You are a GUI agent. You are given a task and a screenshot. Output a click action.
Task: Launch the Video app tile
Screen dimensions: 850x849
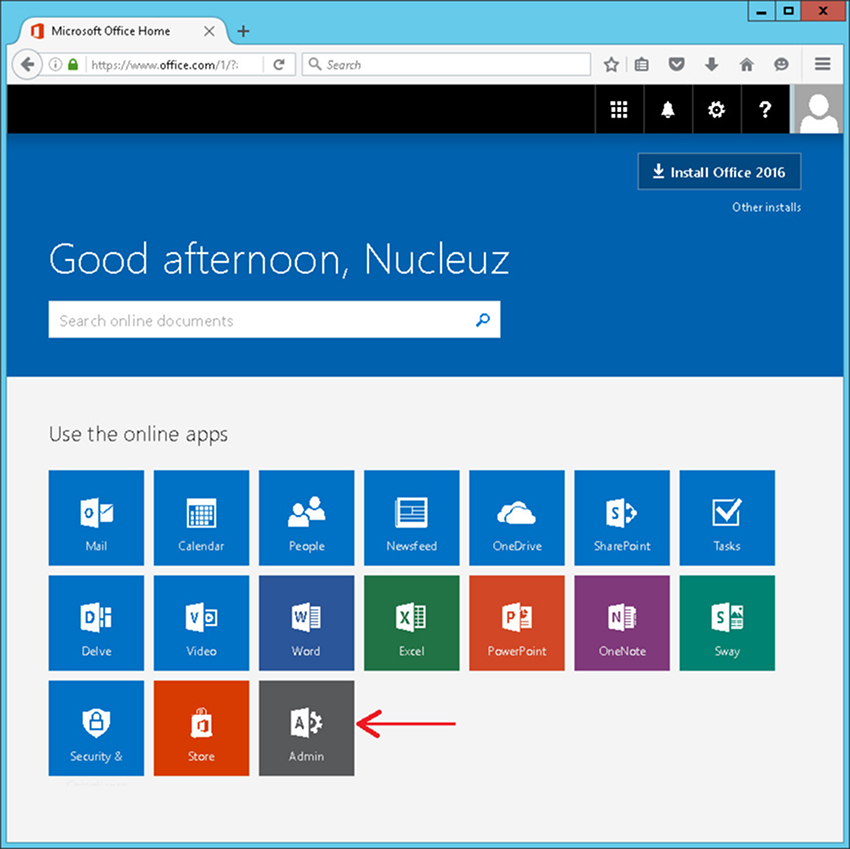(x=201, y=623)
